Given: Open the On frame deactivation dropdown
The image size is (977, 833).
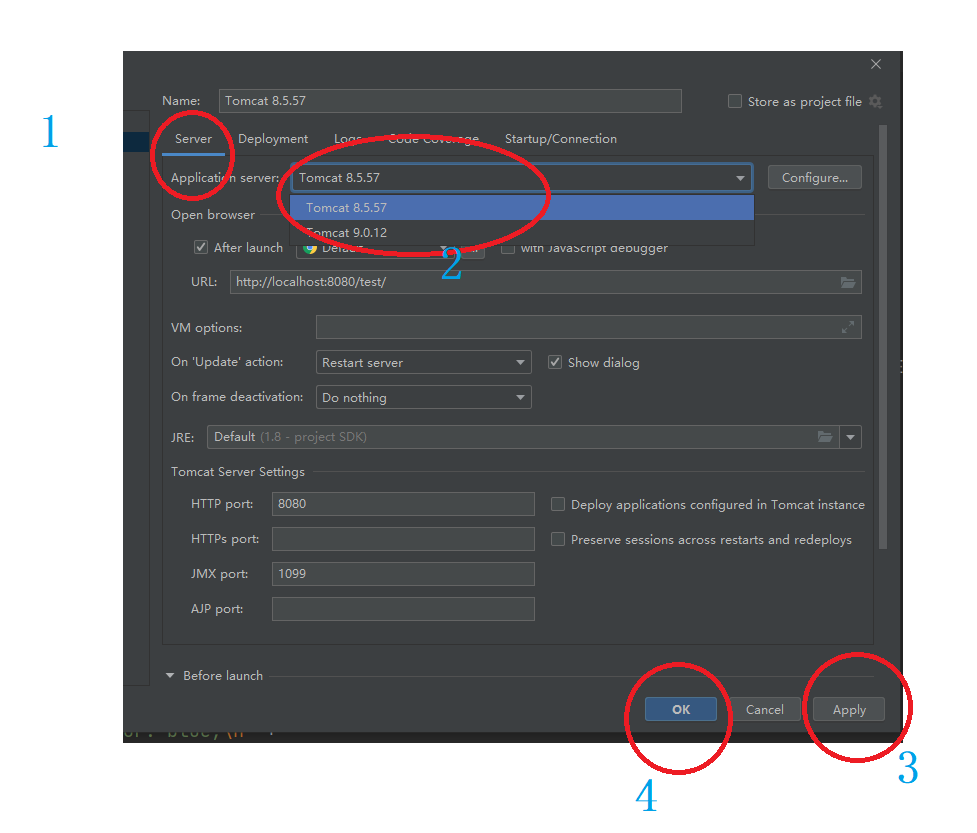Looking at the screenshot, I should (x=424, y=397).
